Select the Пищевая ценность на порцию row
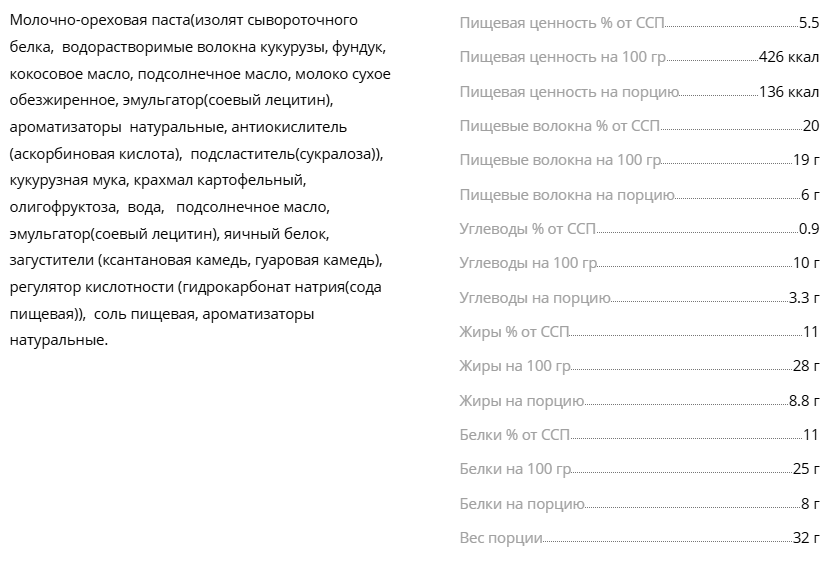 point(639,92)
